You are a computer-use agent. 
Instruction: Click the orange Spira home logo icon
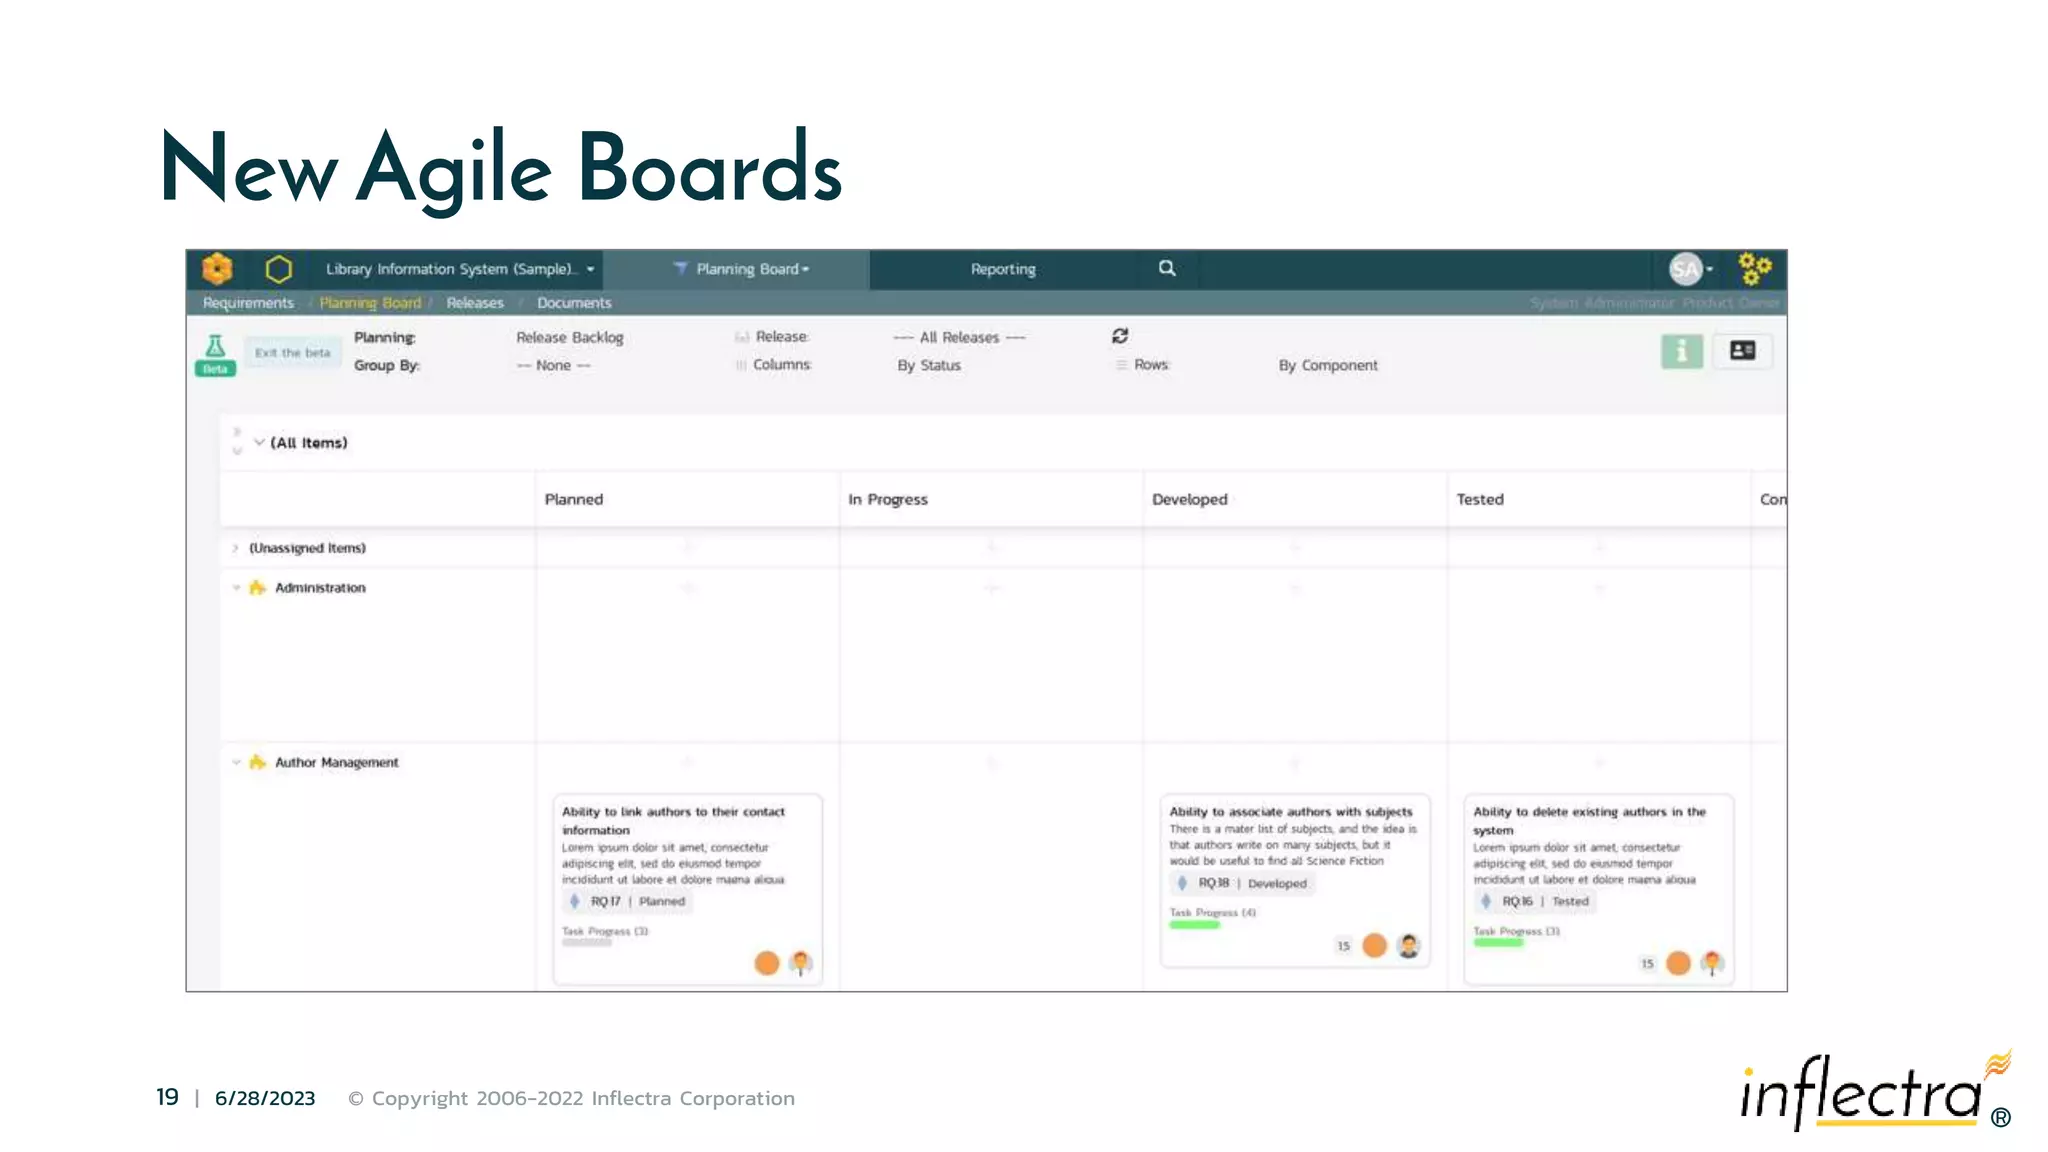(217, 269)
